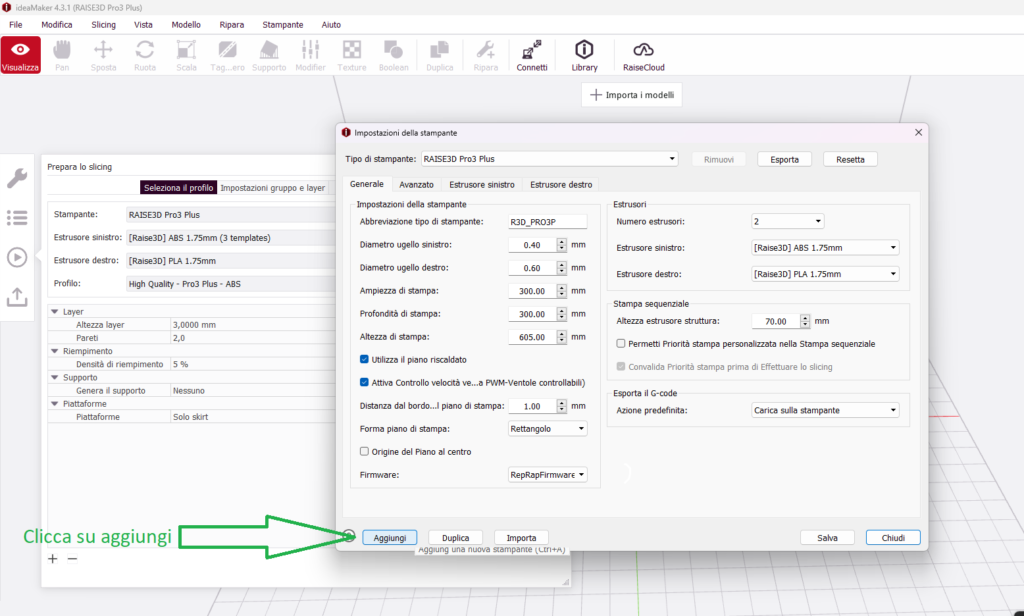Open Estrusore destro material dropdown in dialog
1024x616 pixels.
(x=825, y=274)
